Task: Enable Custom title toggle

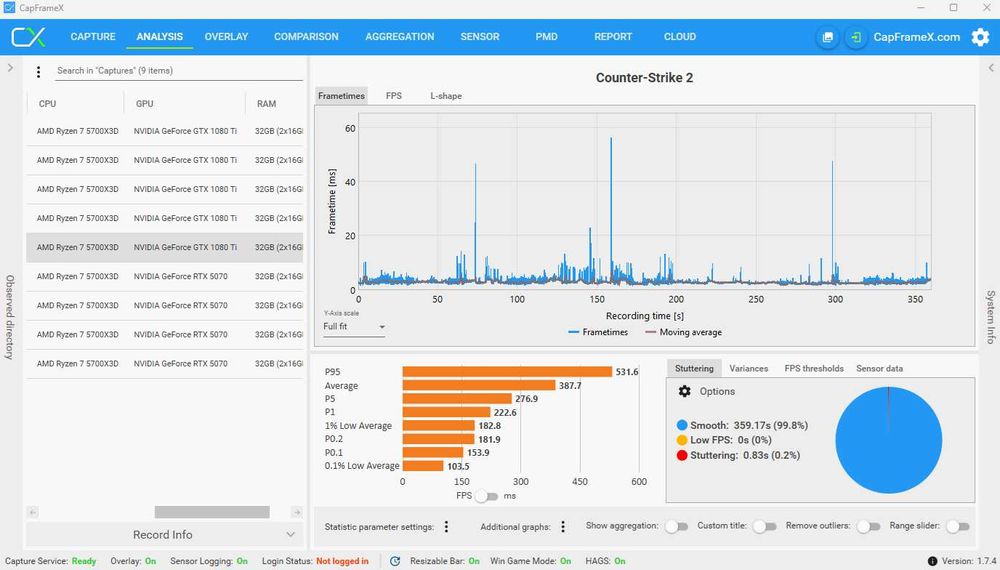Action: [764, 526]
